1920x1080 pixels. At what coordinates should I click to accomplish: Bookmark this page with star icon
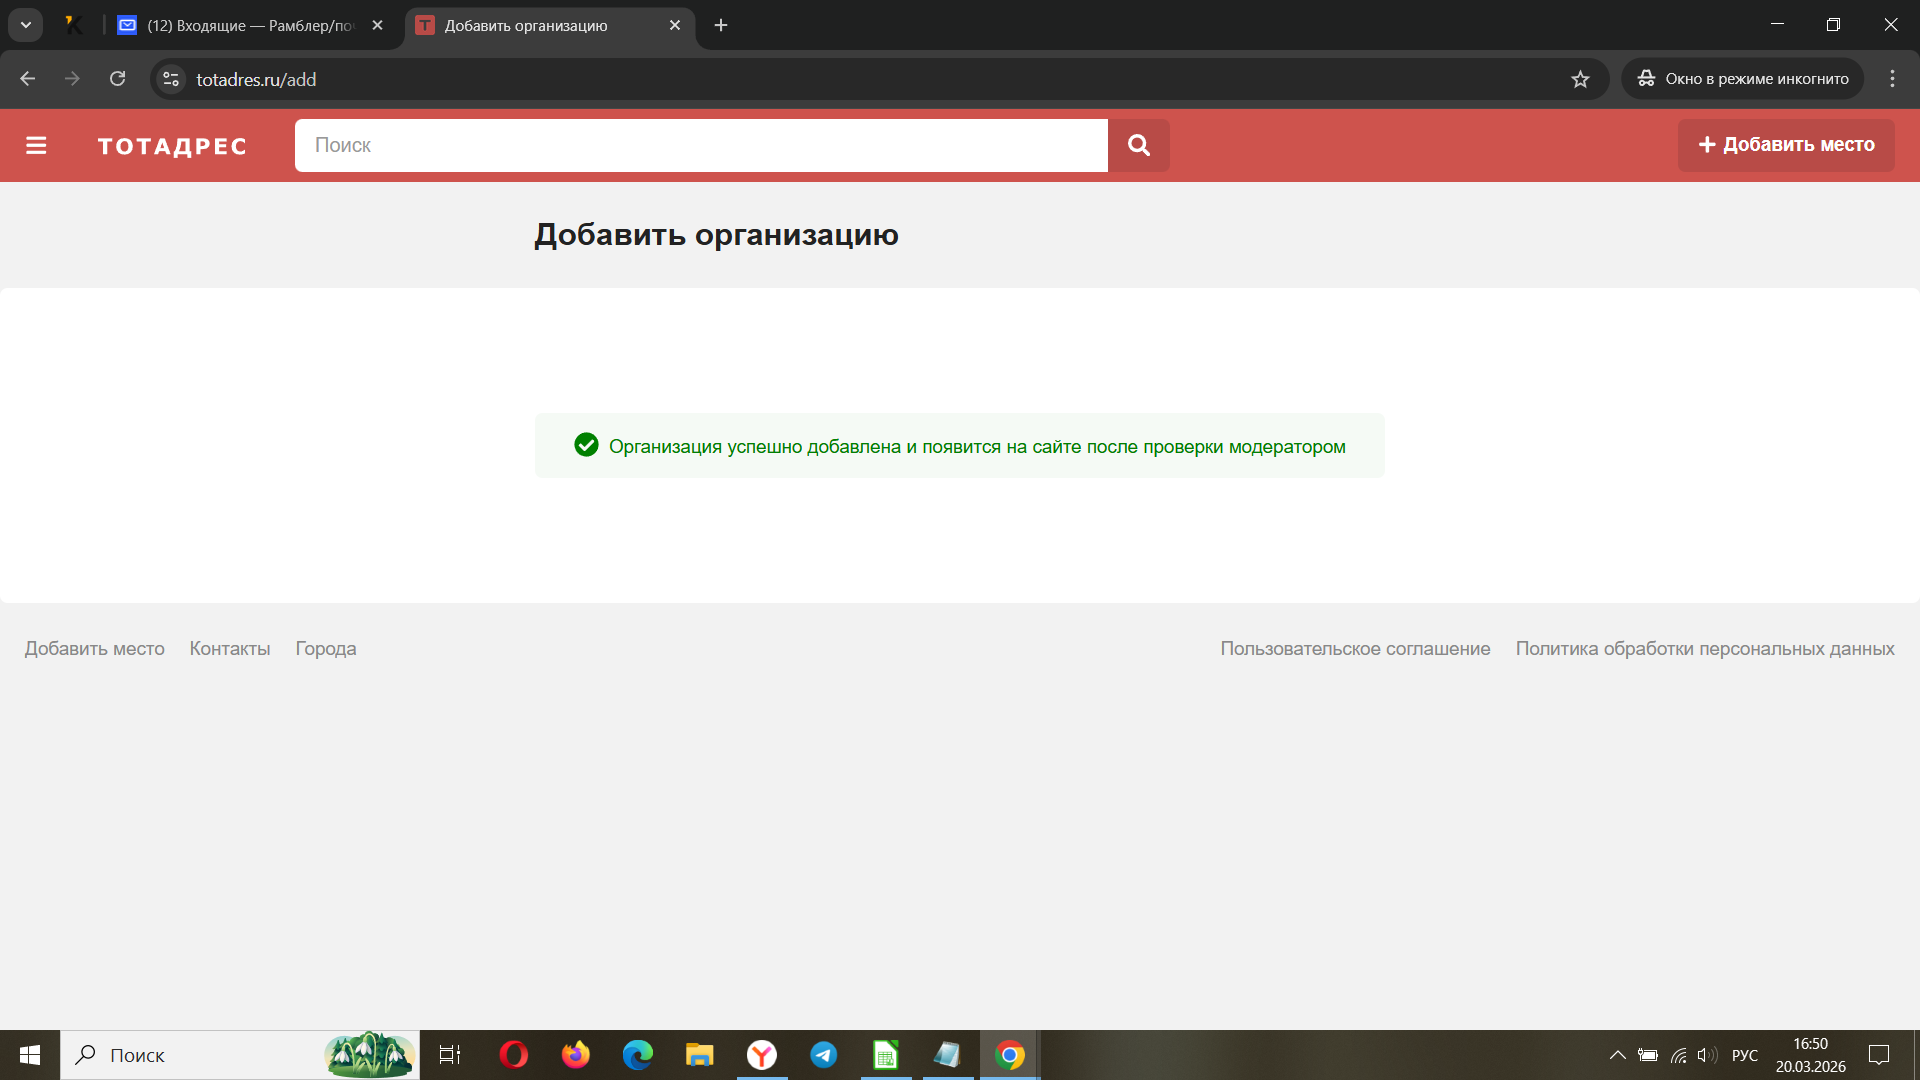point(1580,79)
